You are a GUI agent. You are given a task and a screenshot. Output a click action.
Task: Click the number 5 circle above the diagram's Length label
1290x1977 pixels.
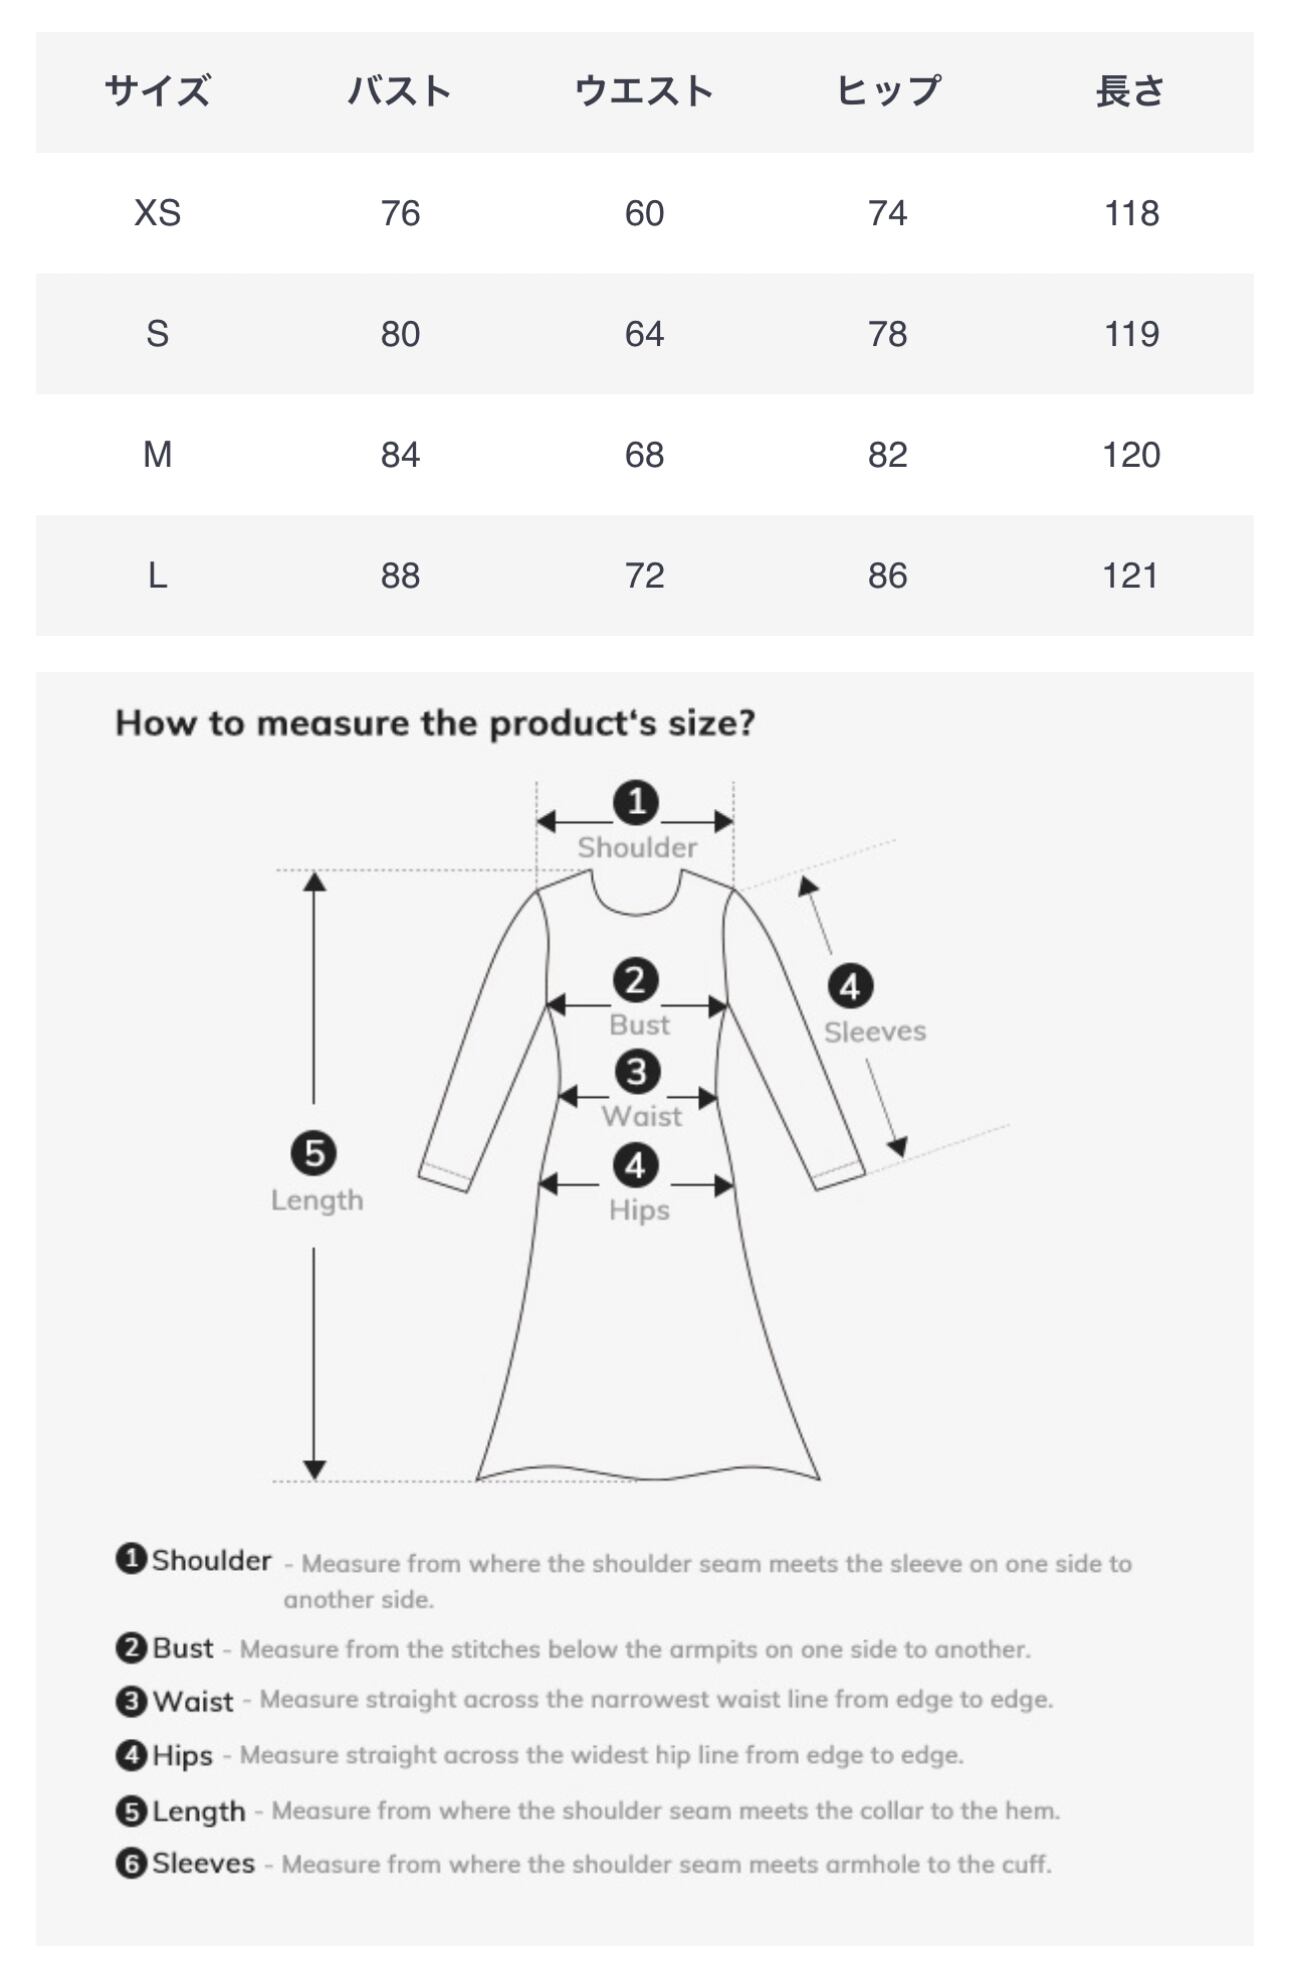coord(314,1153)
